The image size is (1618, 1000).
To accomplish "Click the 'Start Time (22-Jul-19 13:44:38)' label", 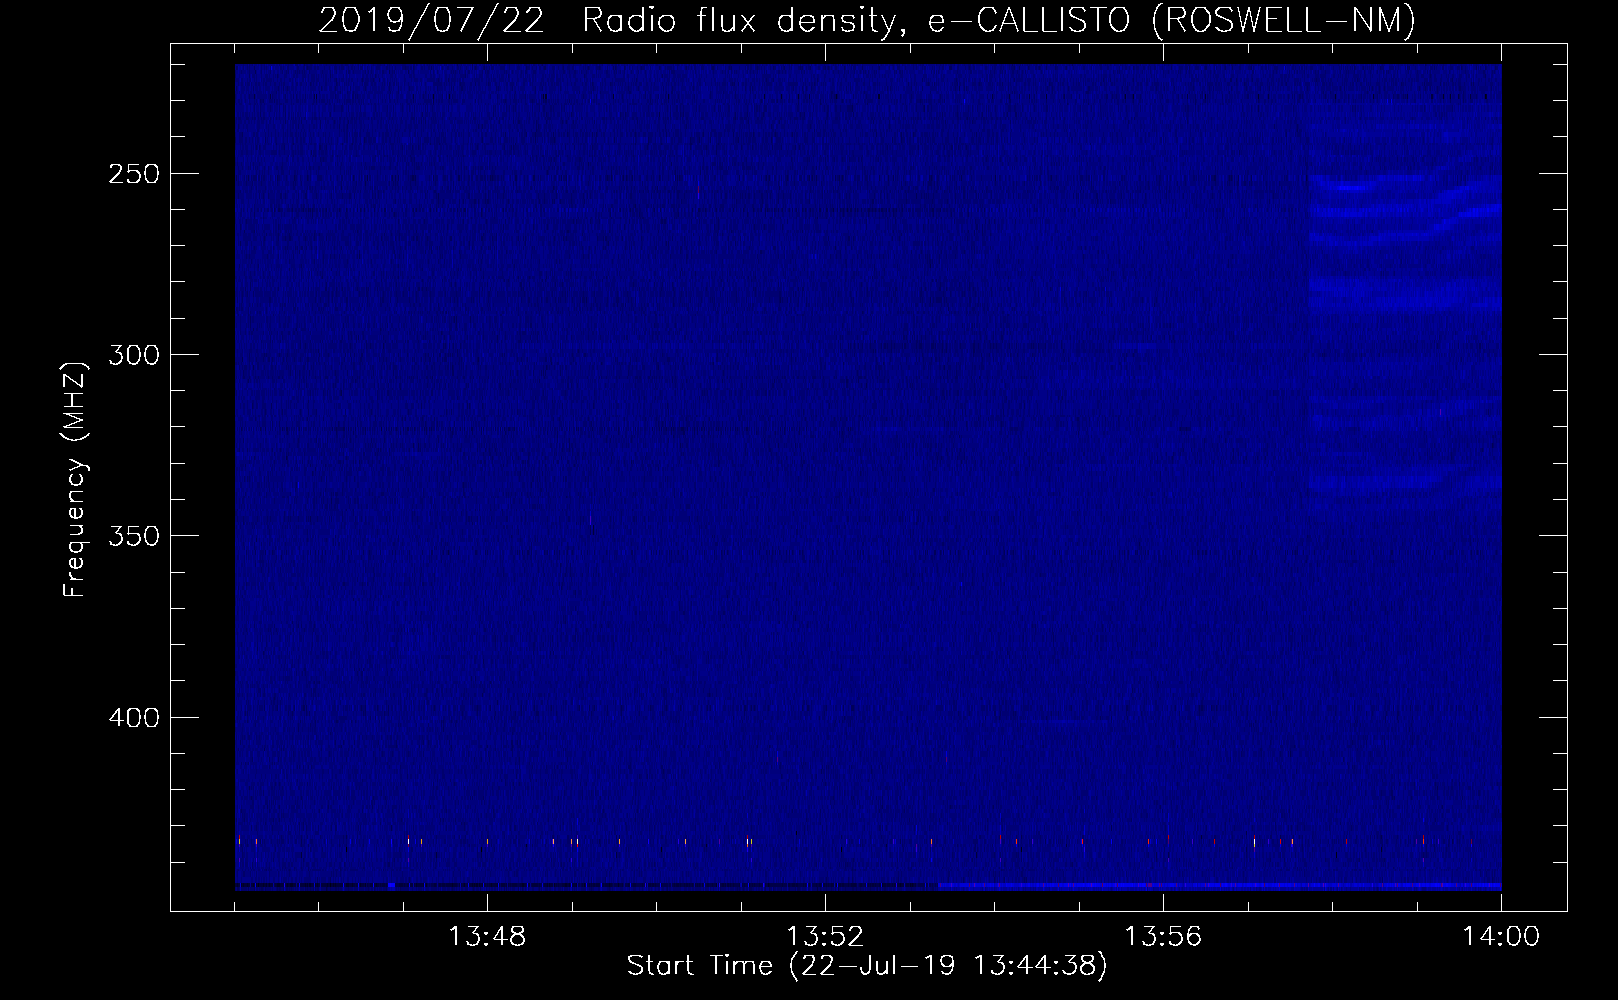I will point(867,966).
